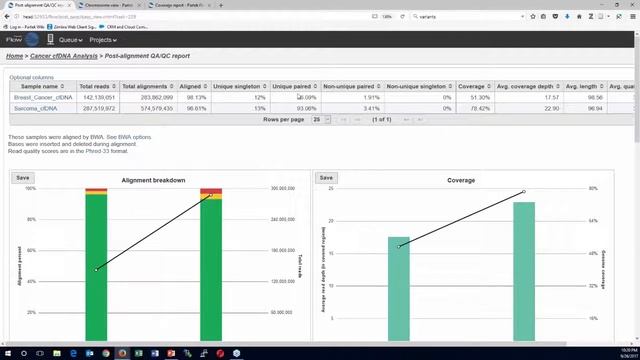Open browser downloads arrow icon

coord(567,16)
